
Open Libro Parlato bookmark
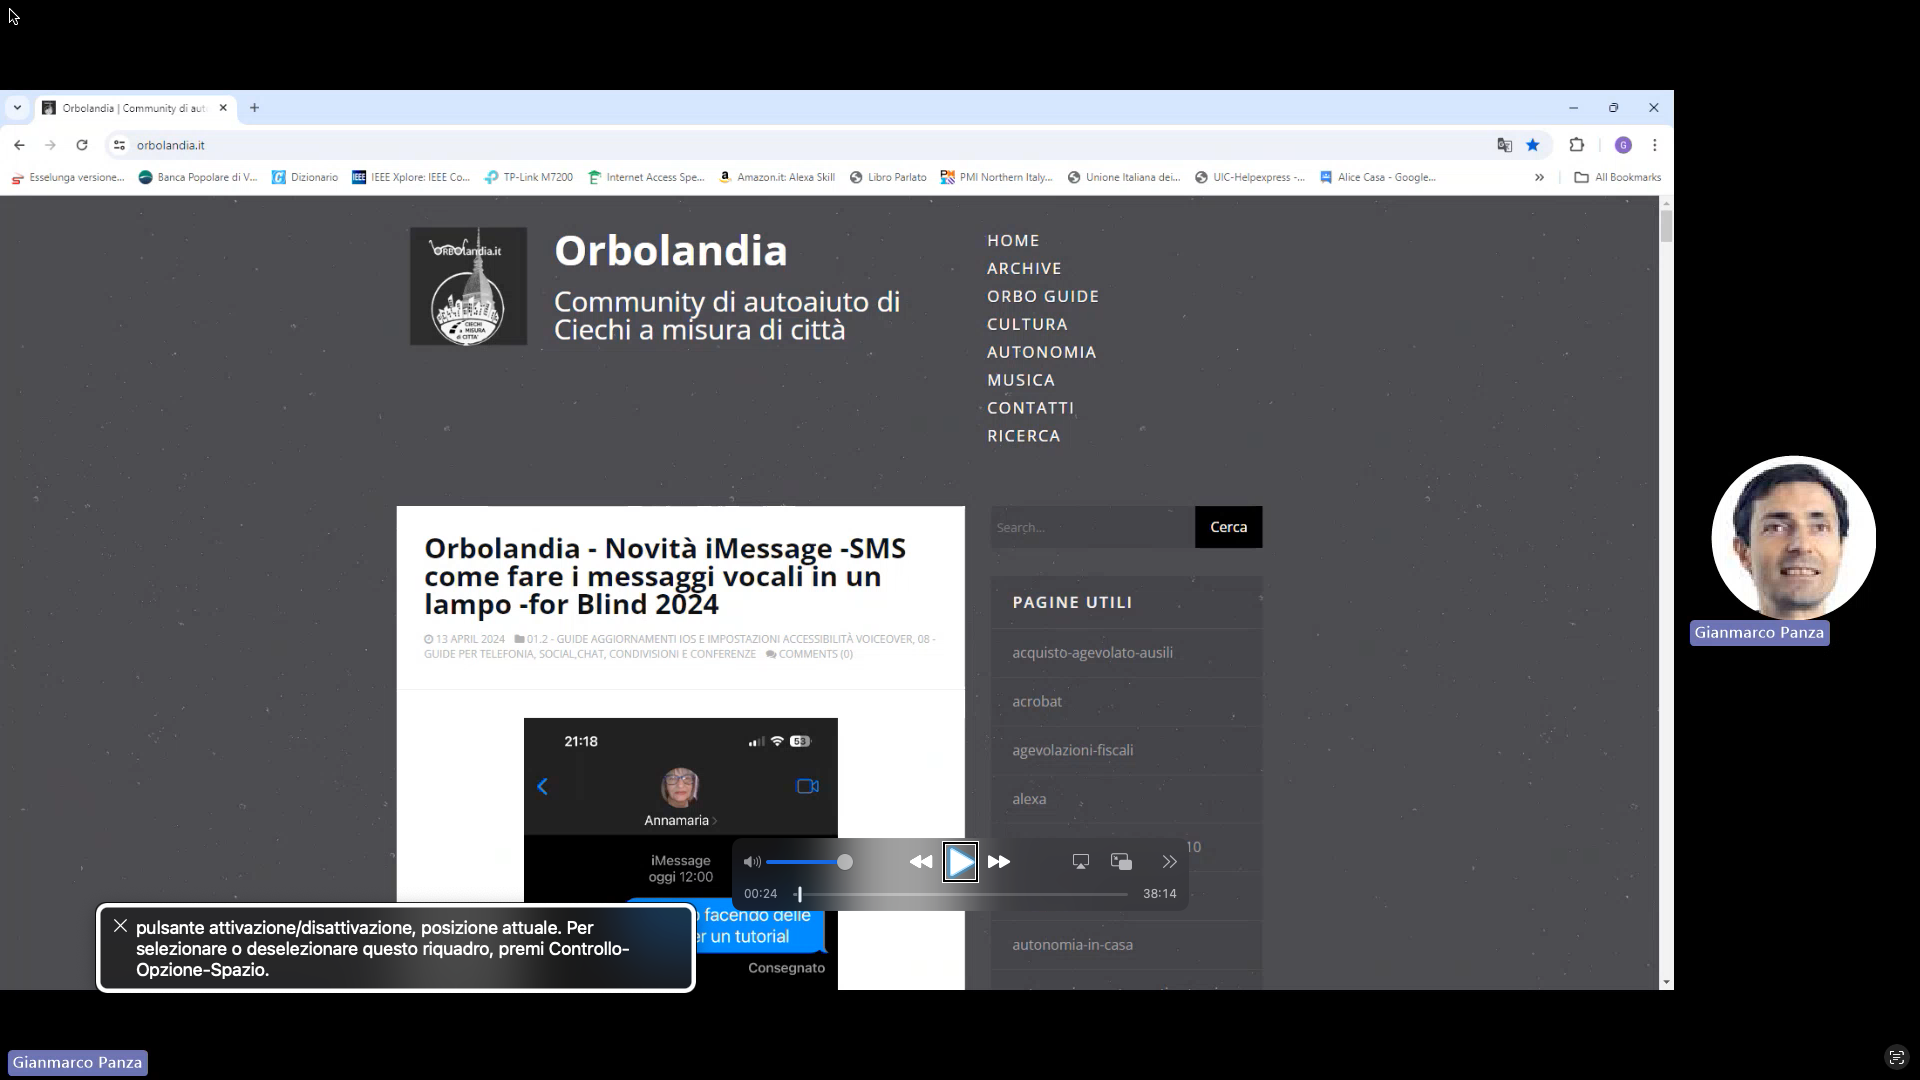[x=888, y=177]
